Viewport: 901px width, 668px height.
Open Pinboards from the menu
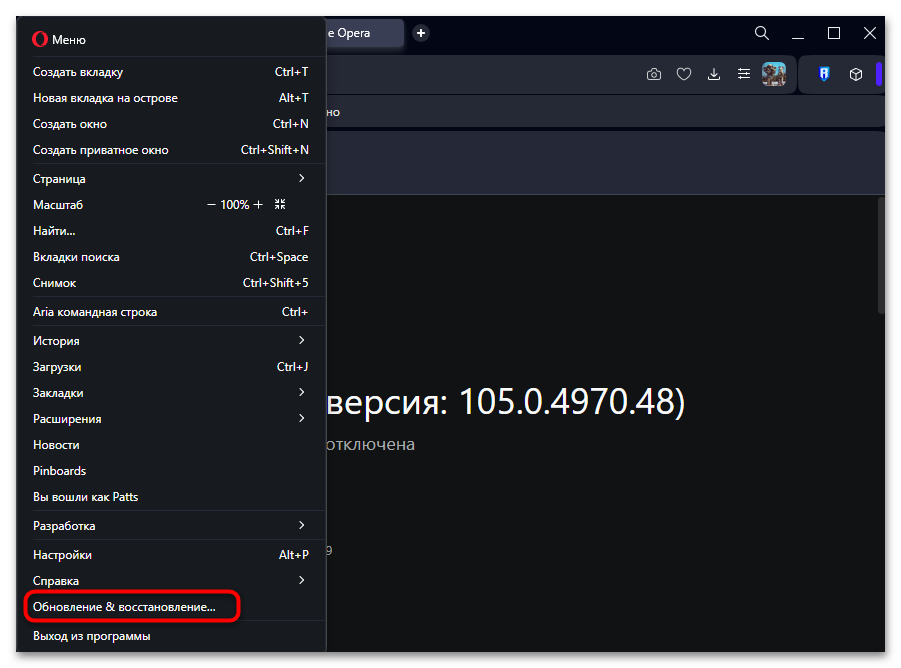[x=171, y=470]
